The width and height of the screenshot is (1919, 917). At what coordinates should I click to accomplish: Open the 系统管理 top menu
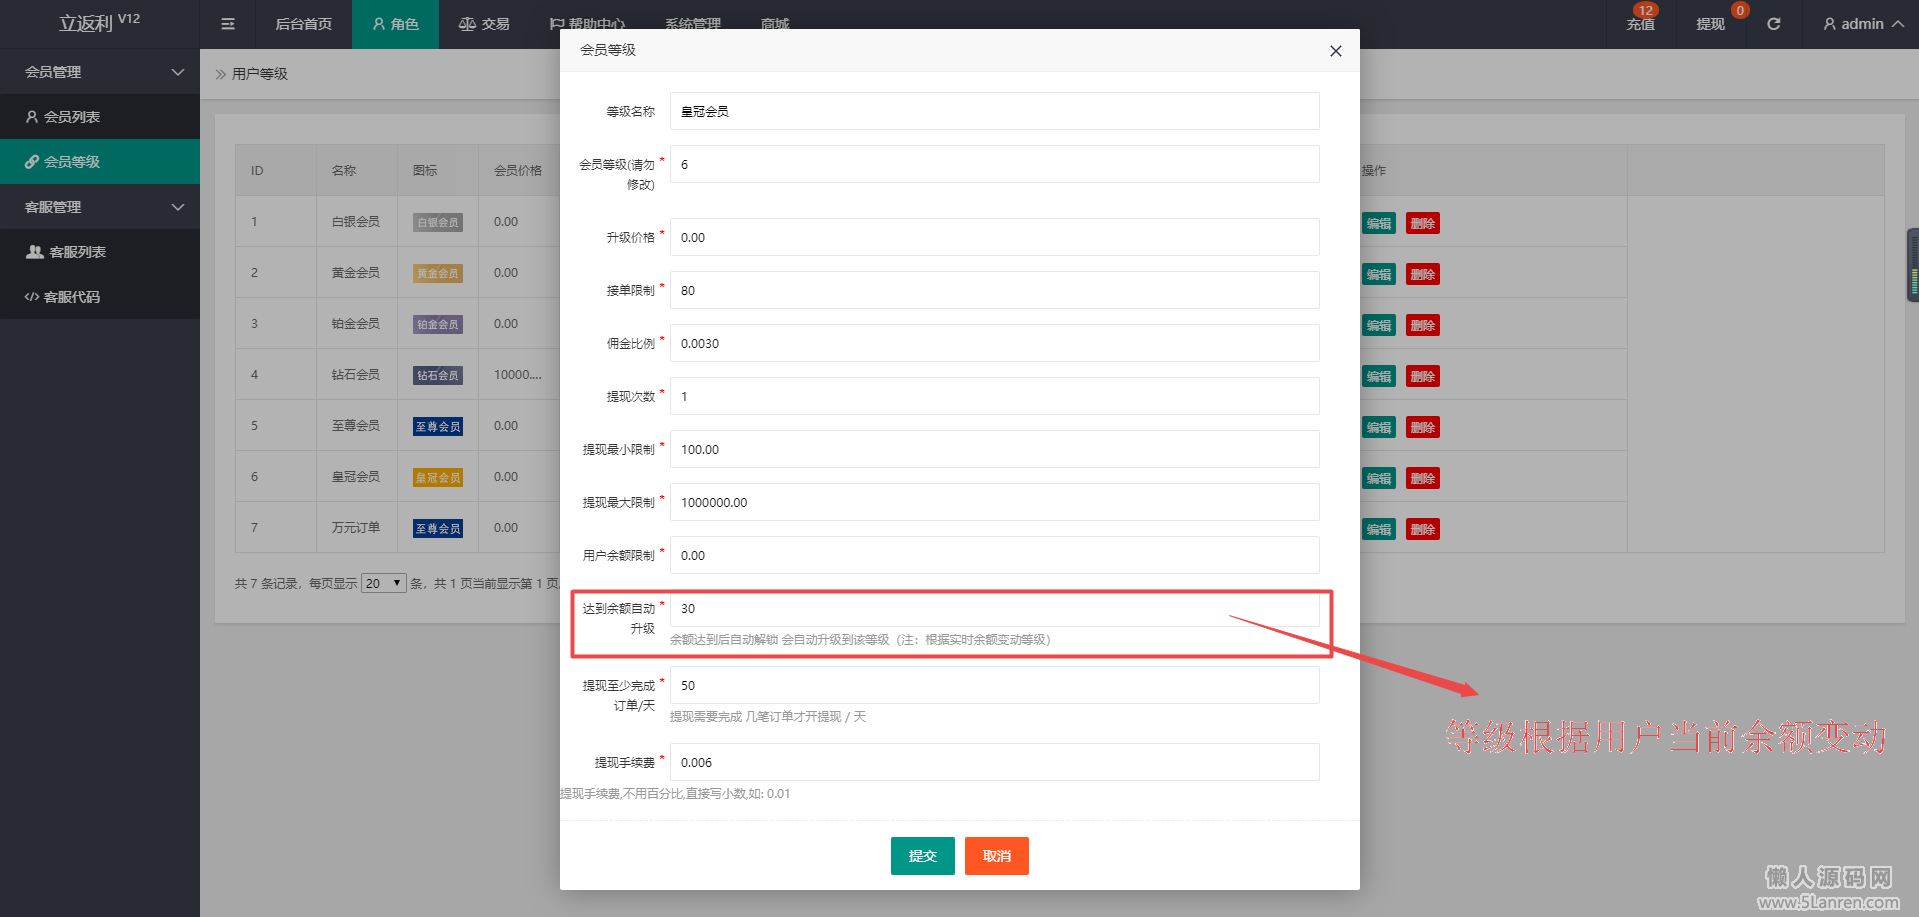click(x=693, y=24)
